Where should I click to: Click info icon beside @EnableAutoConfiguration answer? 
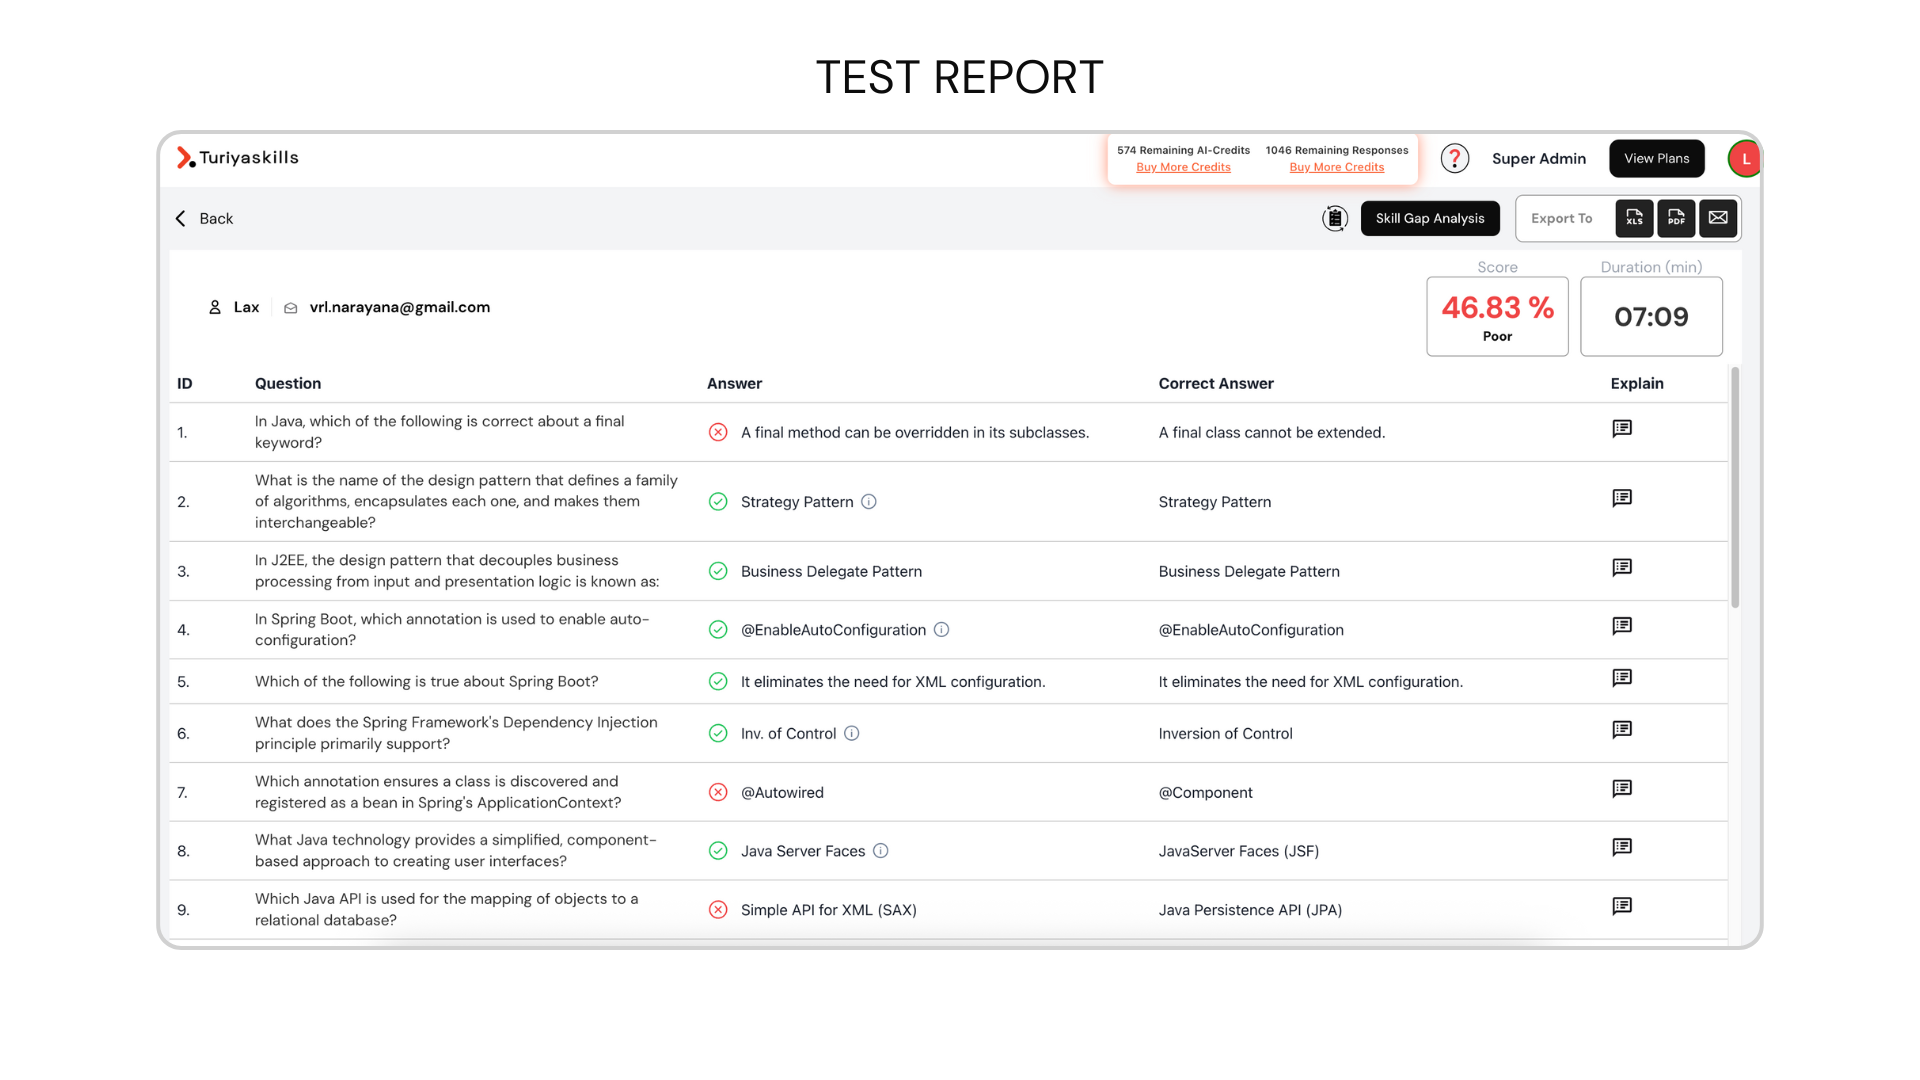point(941,630)
